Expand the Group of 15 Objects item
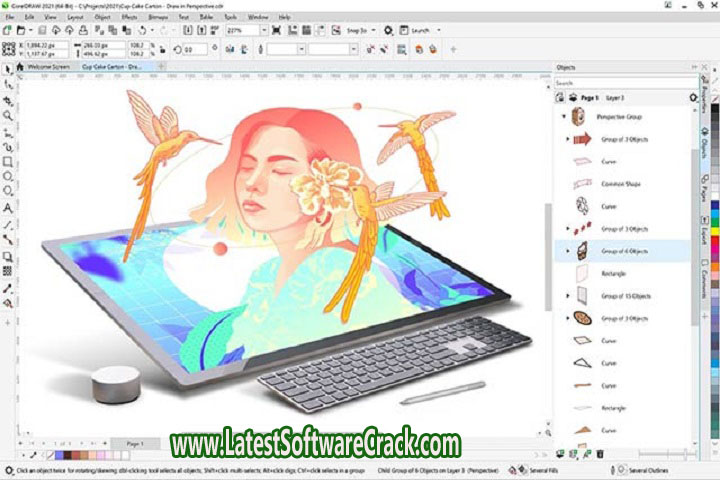Image resolution: width=720 pixels, height=480 pixels. coord(568,296)
